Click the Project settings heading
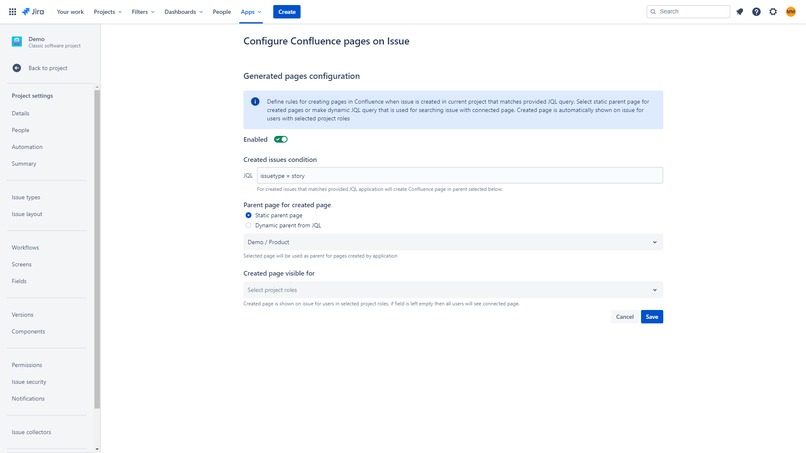Screen dimensions: 806x453 tap(32, 96)
